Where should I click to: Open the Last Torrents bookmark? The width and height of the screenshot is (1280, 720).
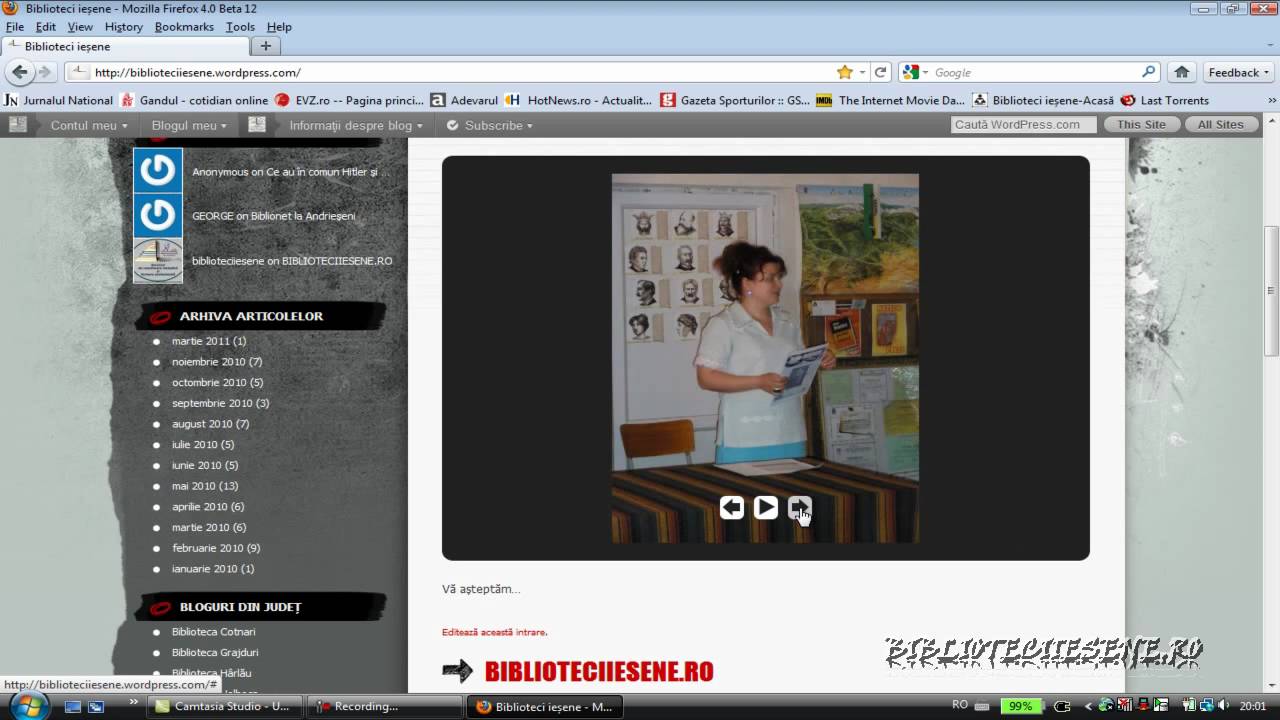tap(1165, 100)
